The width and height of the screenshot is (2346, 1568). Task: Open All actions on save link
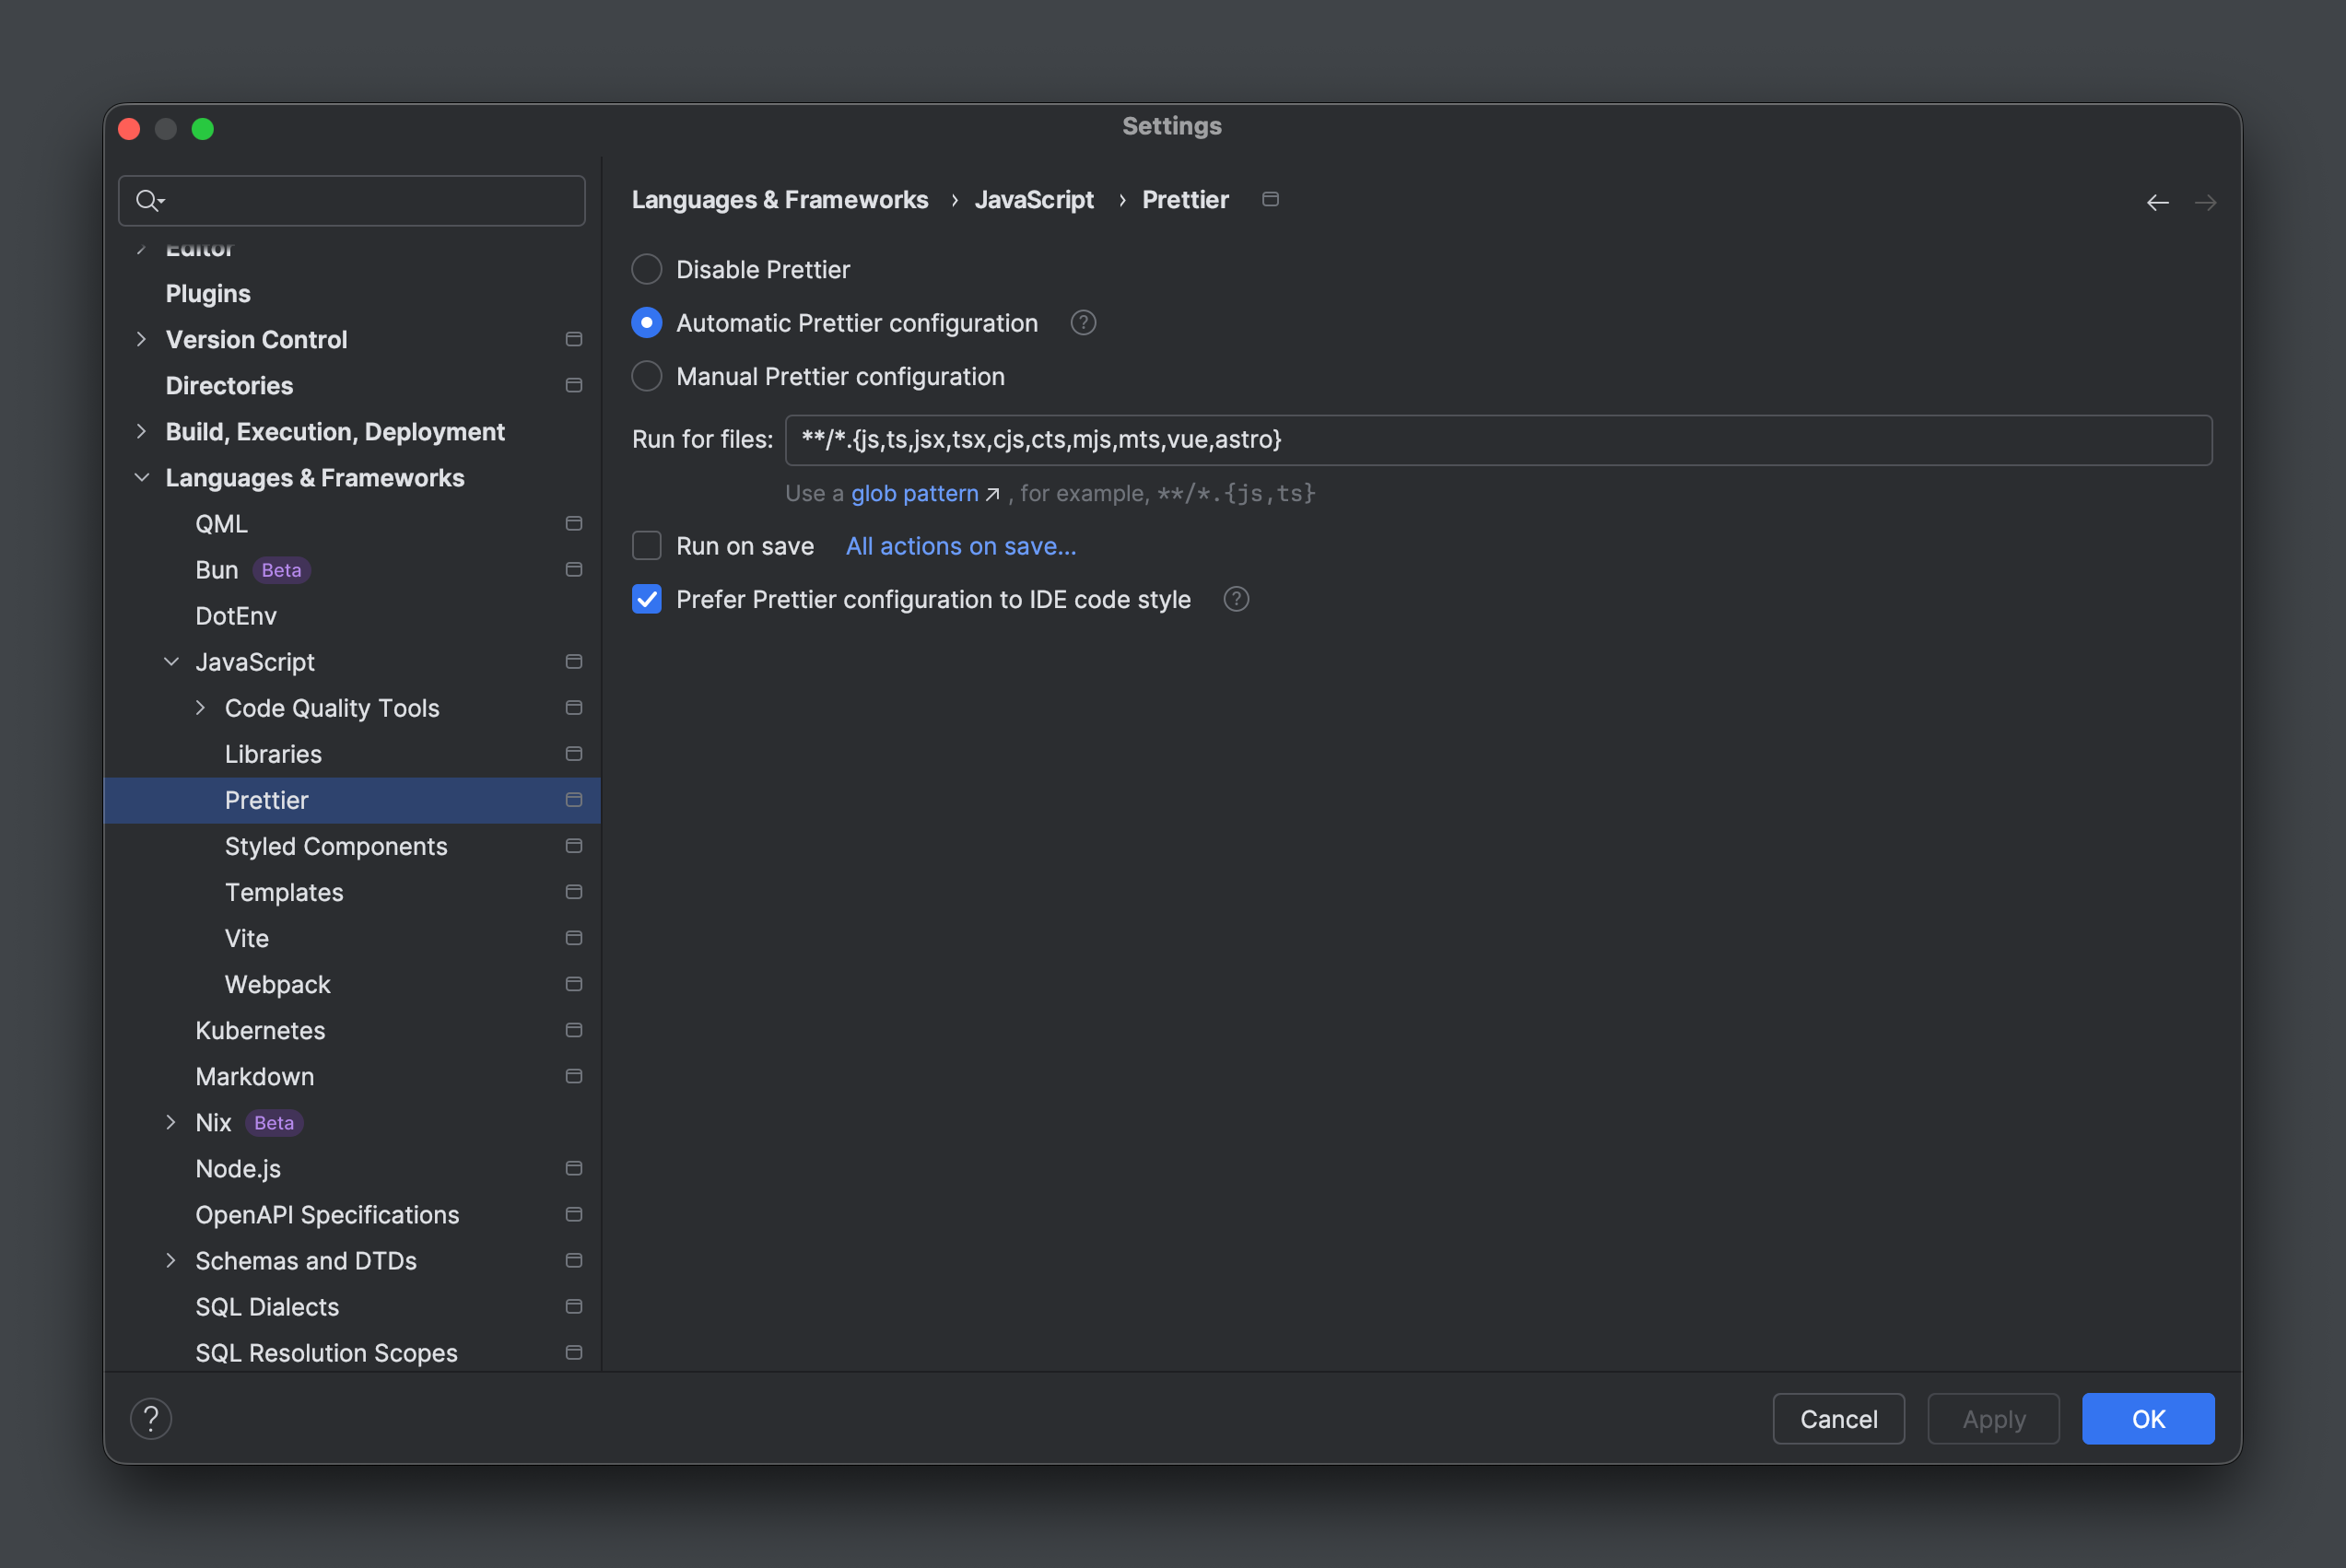click(960, 545)
